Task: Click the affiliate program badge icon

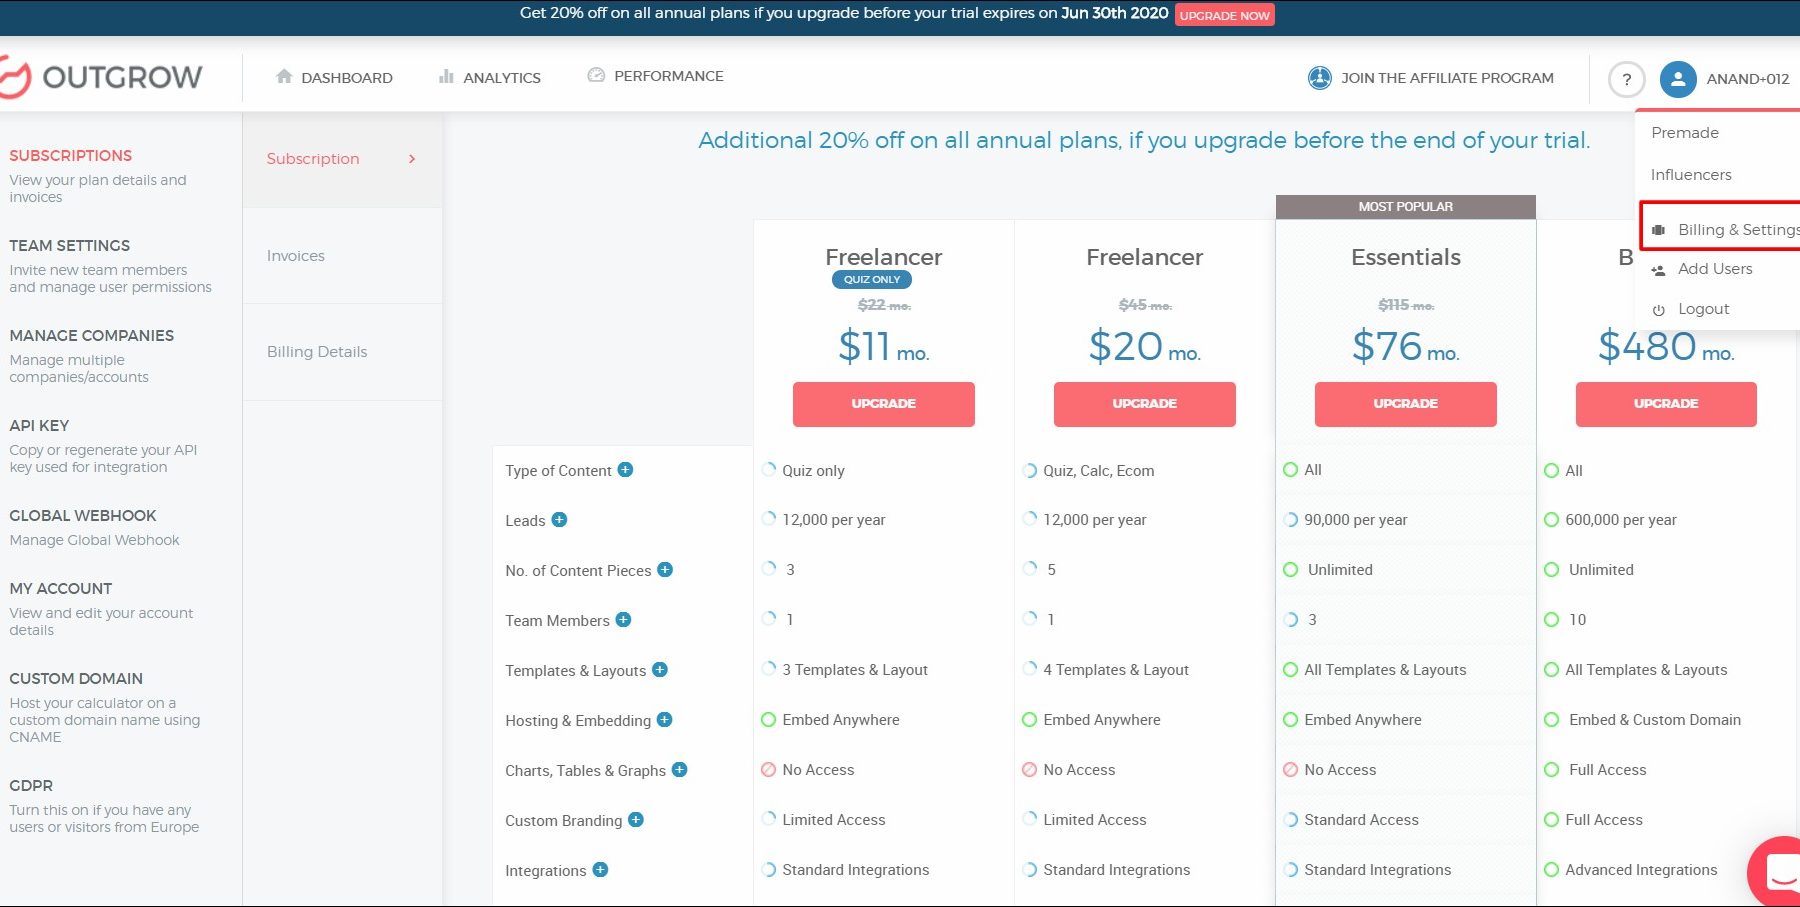Action: coord(1319,78)
